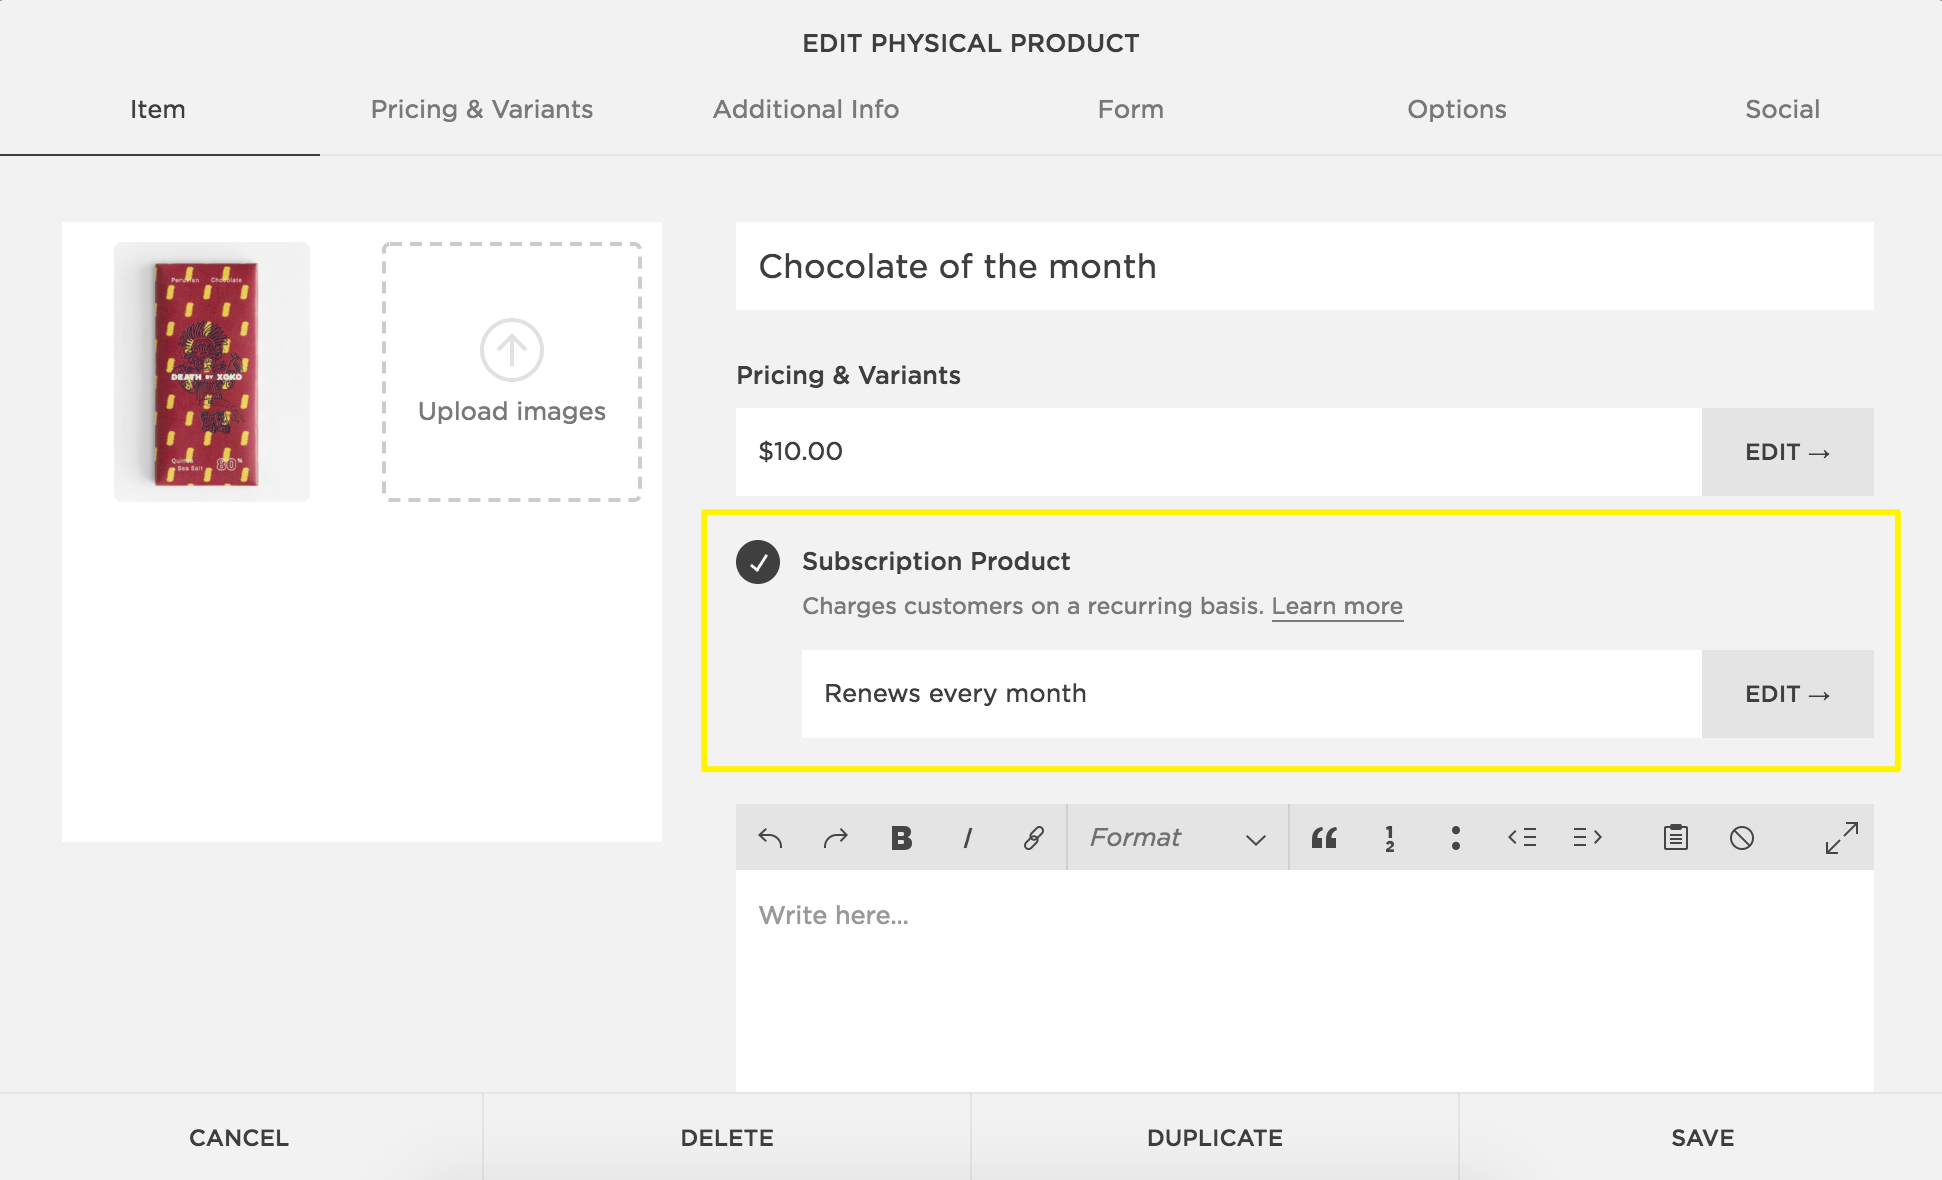The height and width of the screenshot is (1180, 1942).
Task: Go to the Form tab
Action: click(1131, 109)
